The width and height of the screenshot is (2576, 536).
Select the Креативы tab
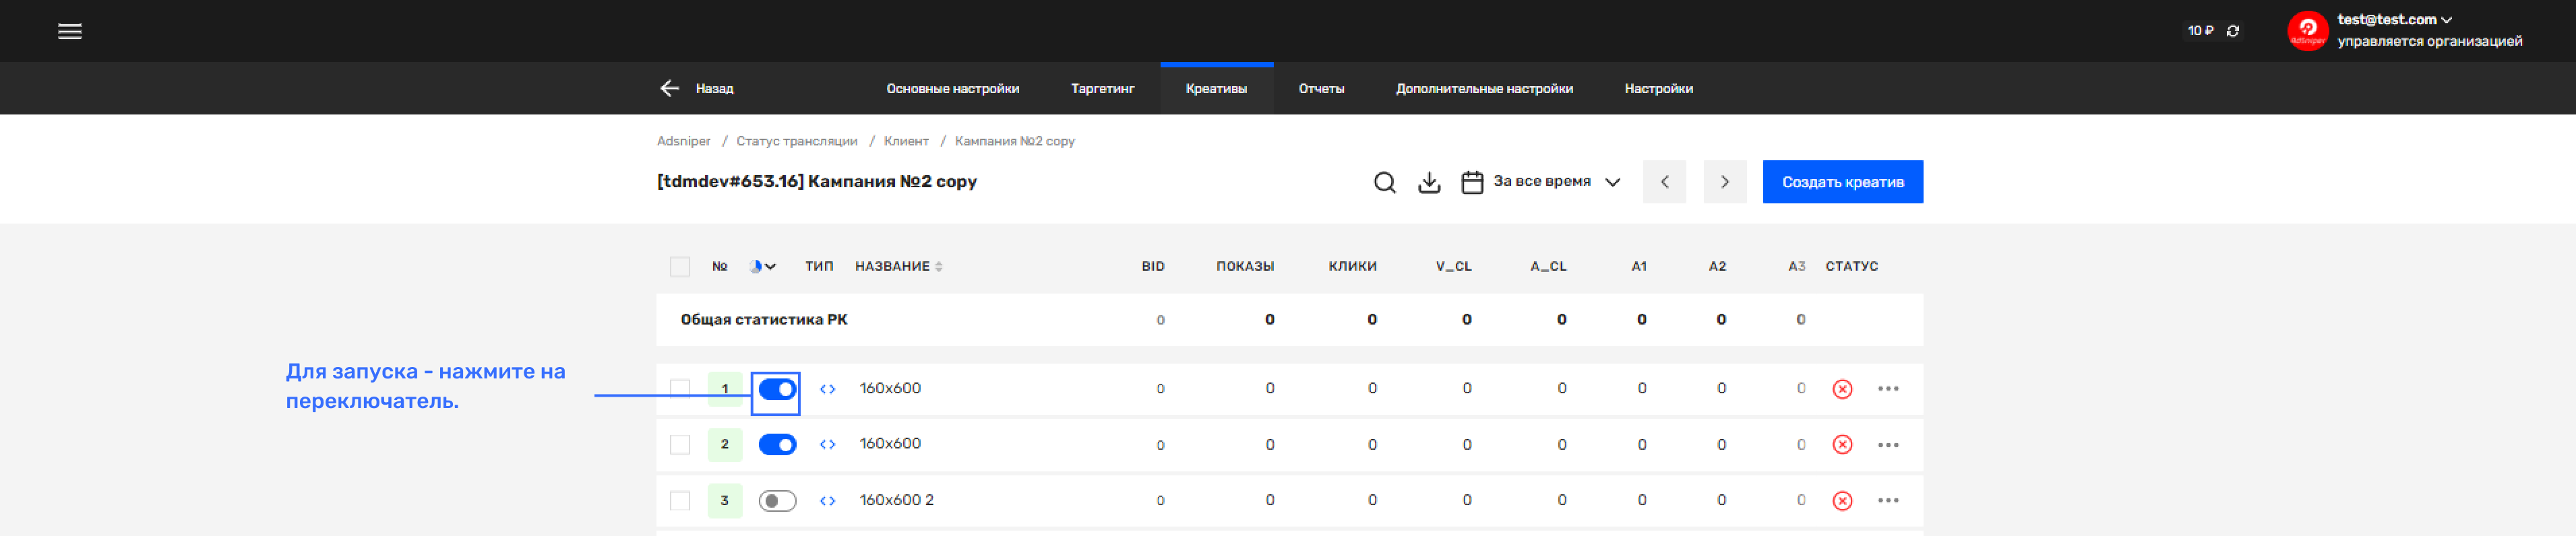click(x=1216, y=89)
